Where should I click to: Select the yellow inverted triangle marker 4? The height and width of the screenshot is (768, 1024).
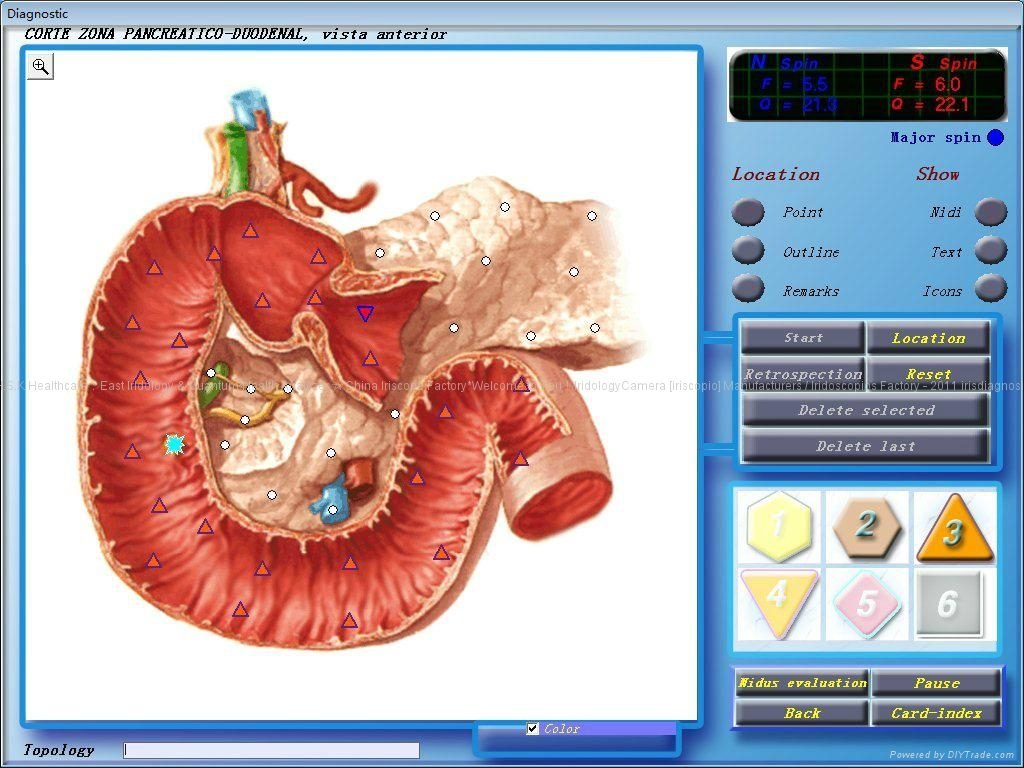pyautogui.click(x=777, y=602)
